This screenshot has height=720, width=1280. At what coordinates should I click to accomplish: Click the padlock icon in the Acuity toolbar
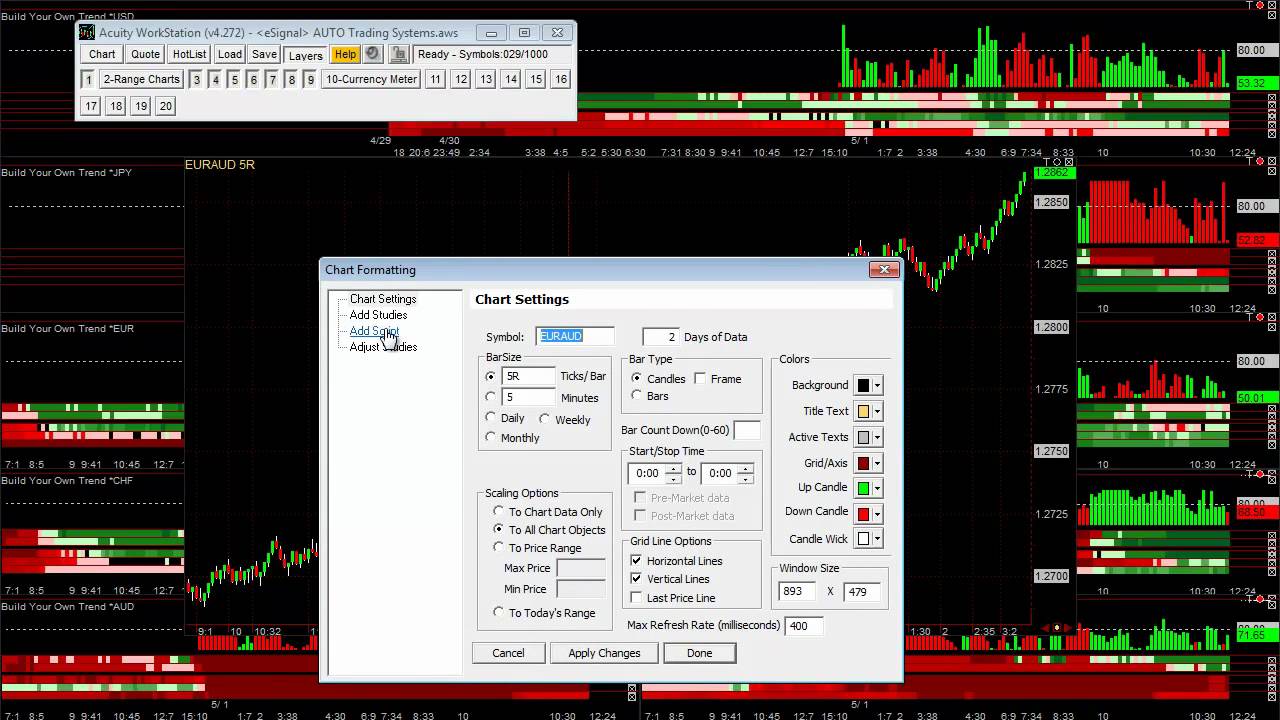(398, 55)
